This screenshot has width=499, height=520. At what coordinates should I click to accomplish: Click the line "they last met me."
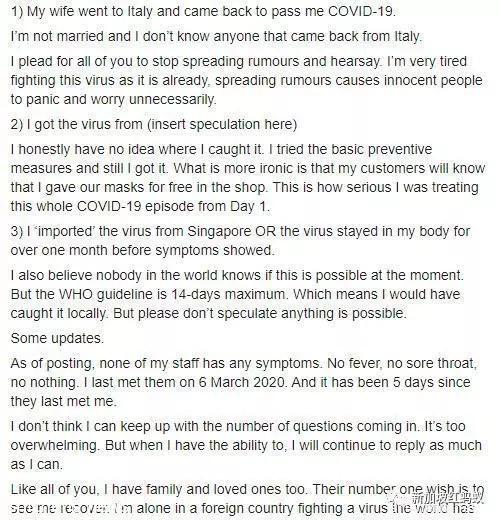tap(64, 401)
